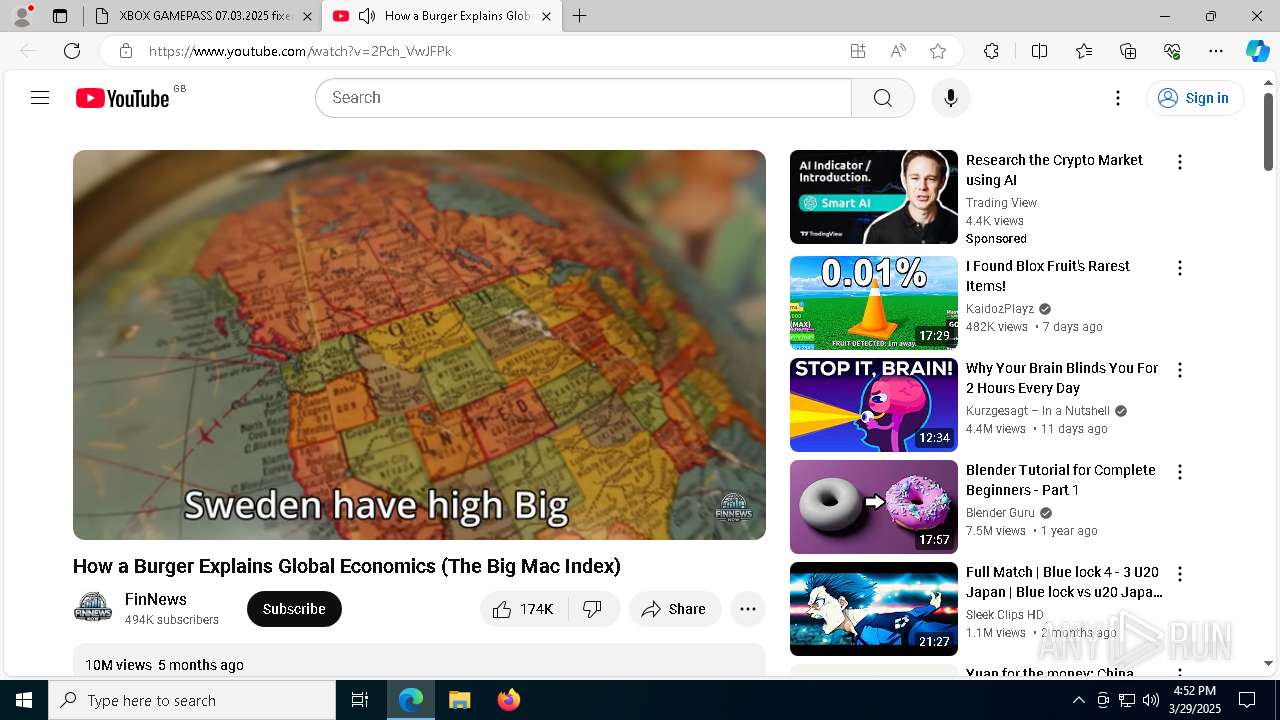Open the Windows Start menu
This screenshot has height=720, width=1280.
(24, 700)
